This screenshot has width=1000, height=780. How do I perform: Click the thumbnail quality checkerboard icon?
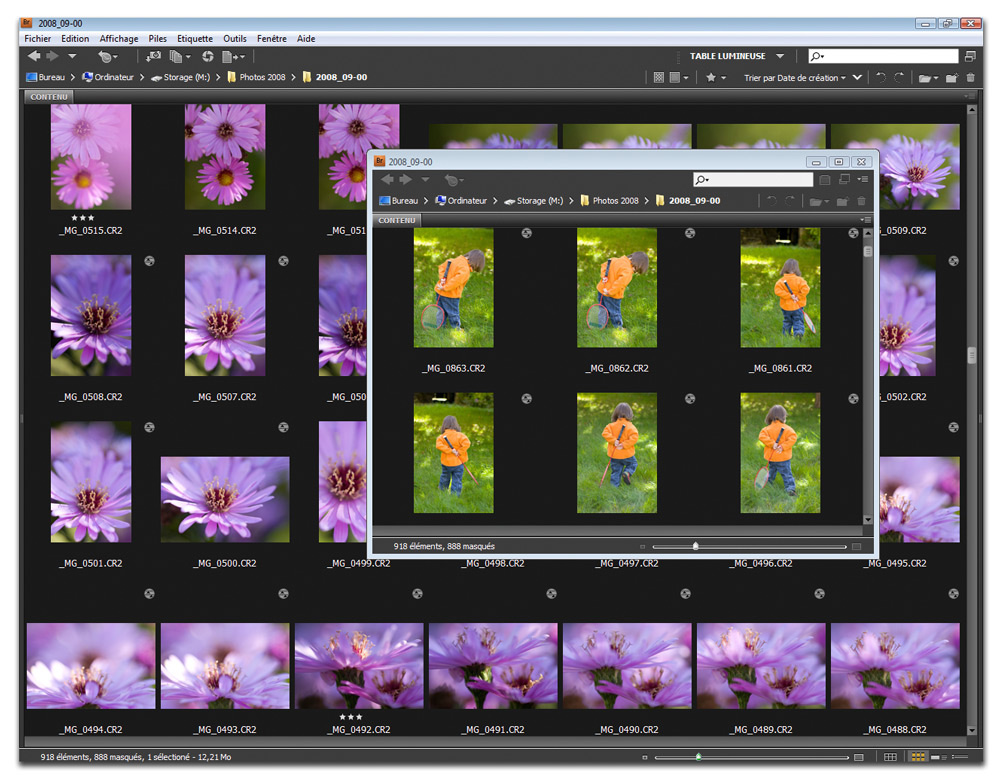pyautogui.click(x=659, y=78)
